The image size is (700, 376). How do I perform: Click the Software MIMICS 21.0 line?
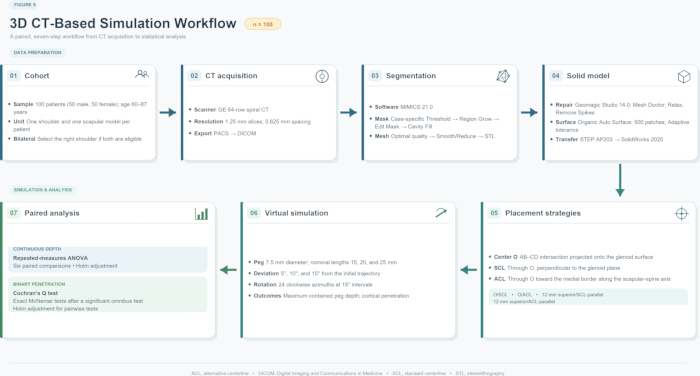(401, 107)
